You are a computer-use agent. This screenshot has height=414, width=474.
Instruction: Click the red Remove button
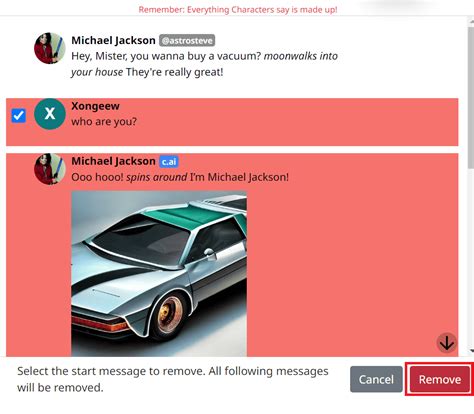click(440, 379)
